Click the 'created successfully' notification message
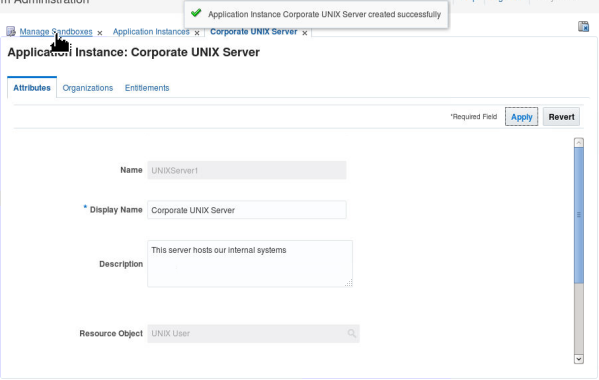This screenshot has height=380, width=599. click(x=324, y=15)
